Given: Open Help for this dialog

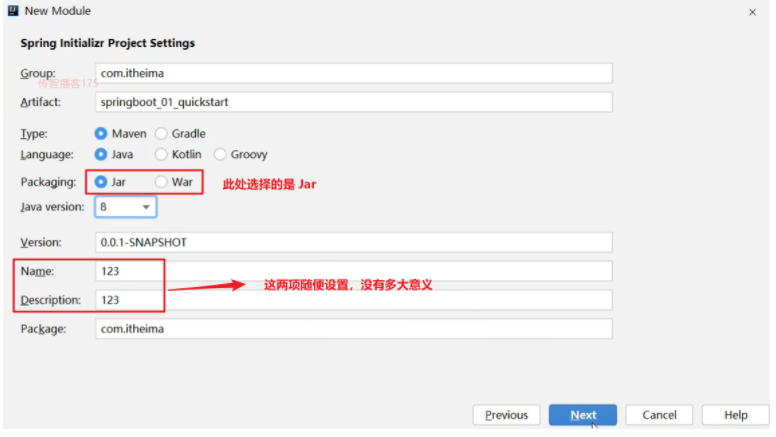Looking at the screenshot, I should click(736, 415).
